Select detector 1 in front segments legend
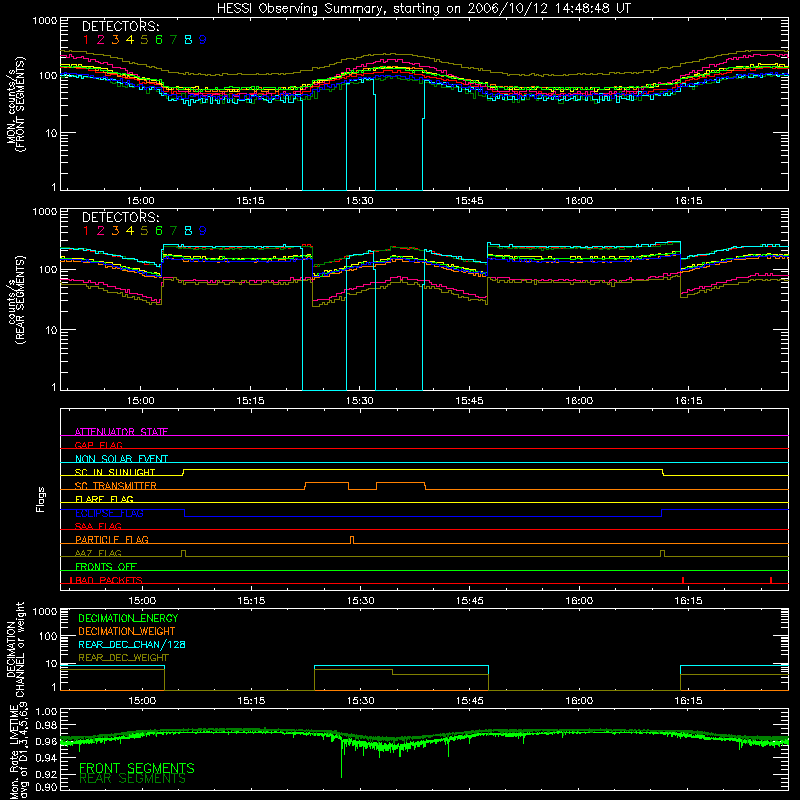This screenshot has width=800, height=800. pos(86,40)
